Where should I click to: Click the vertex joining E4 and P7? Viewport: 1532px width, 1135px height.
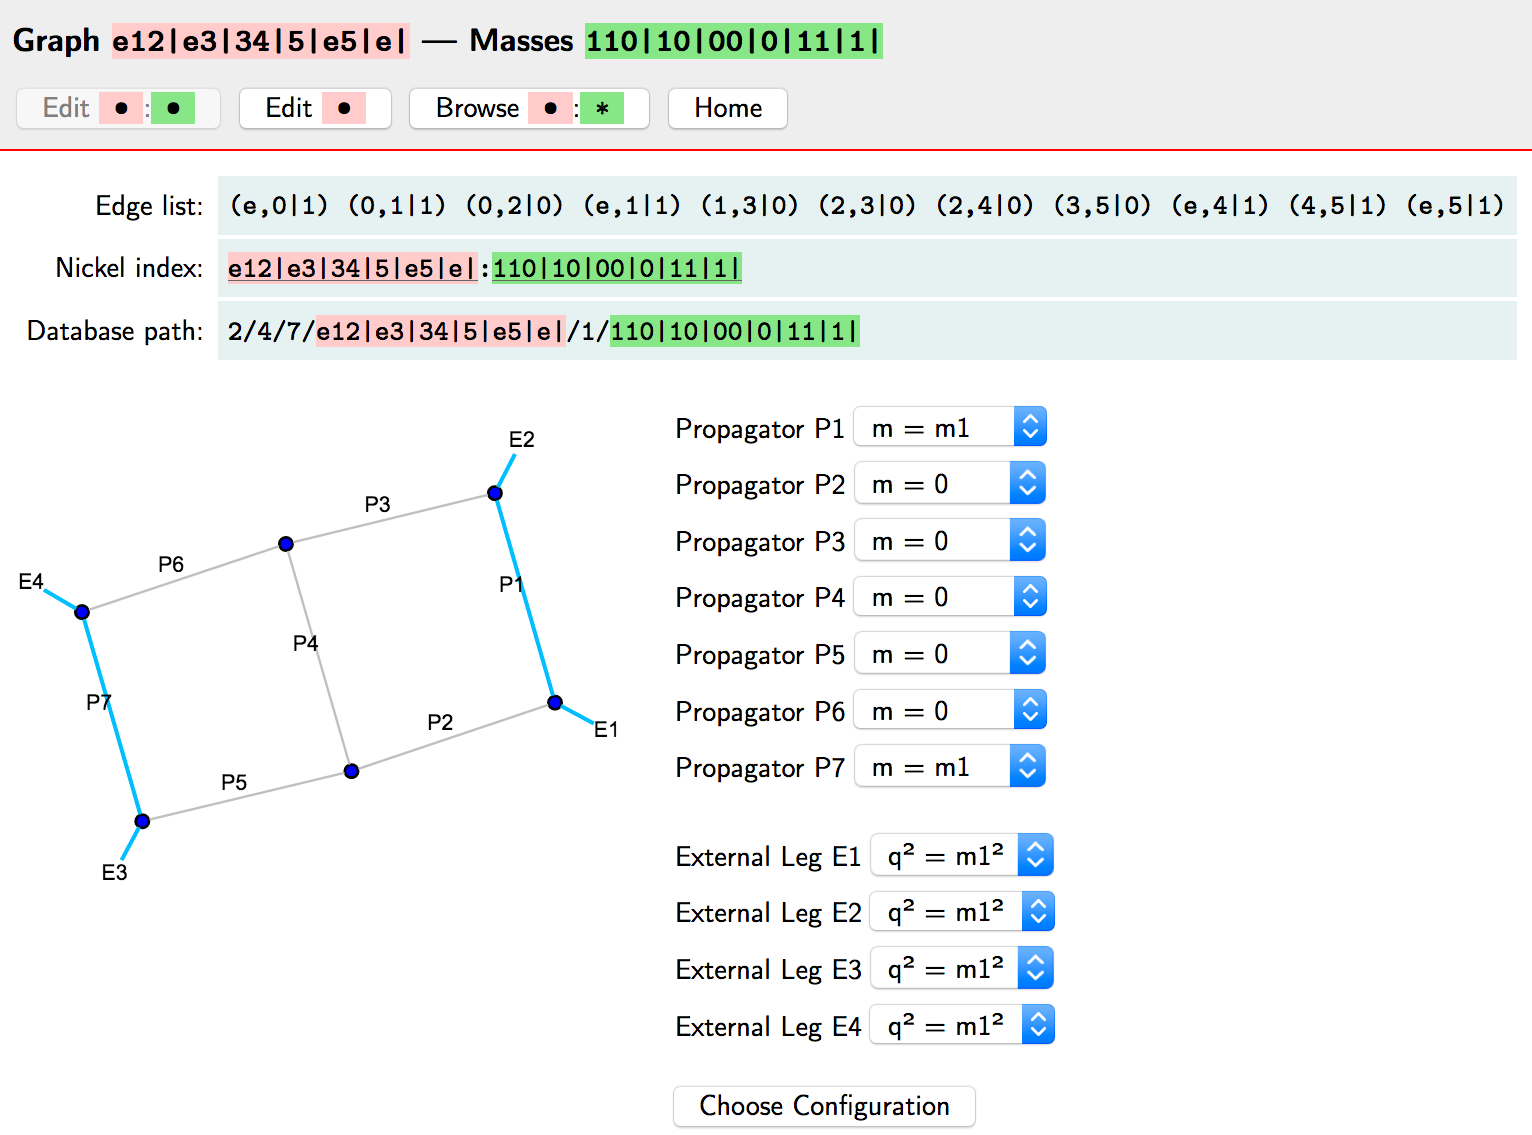click(82, 612)
